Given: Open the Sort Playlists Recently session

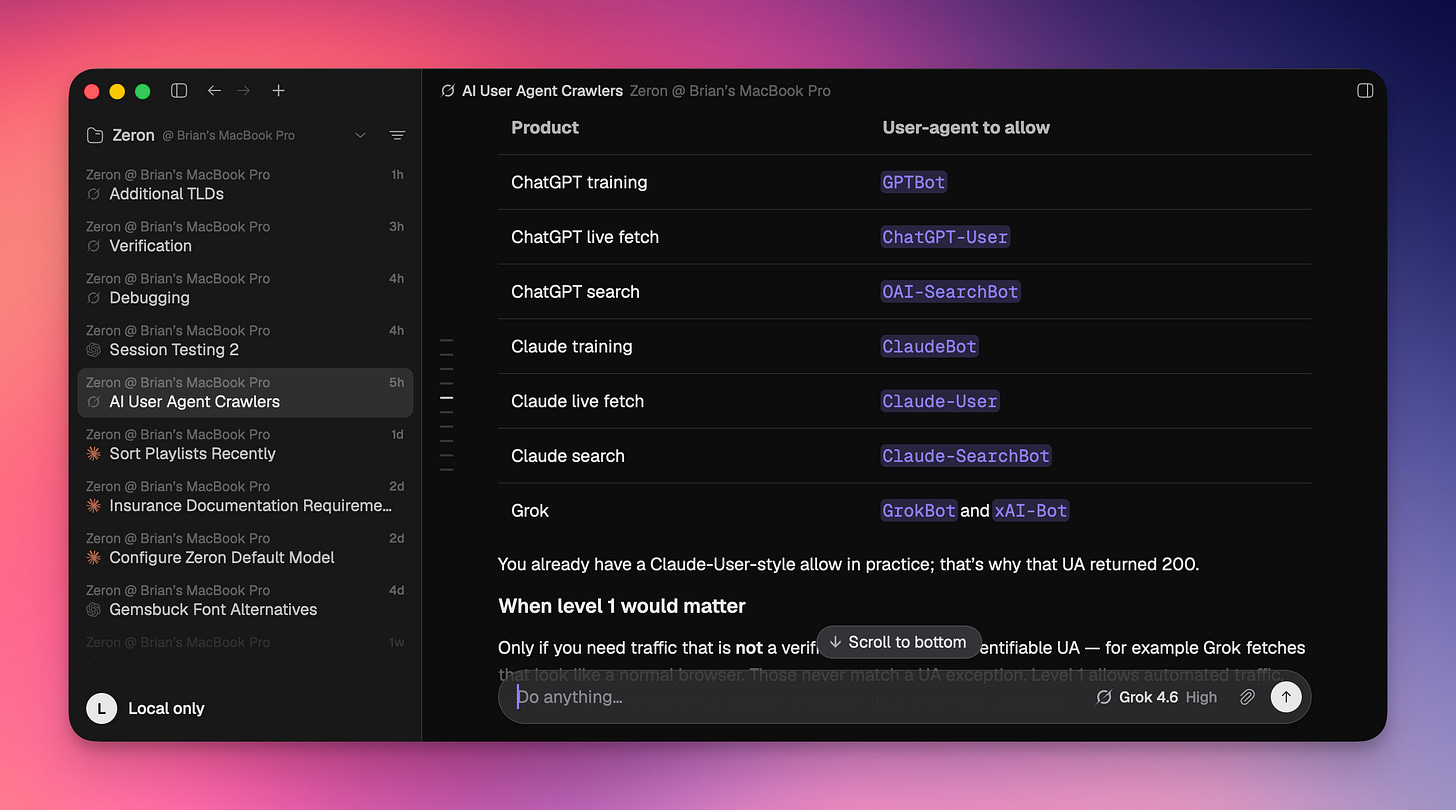Looking at the screenshot, I should 245,444.
